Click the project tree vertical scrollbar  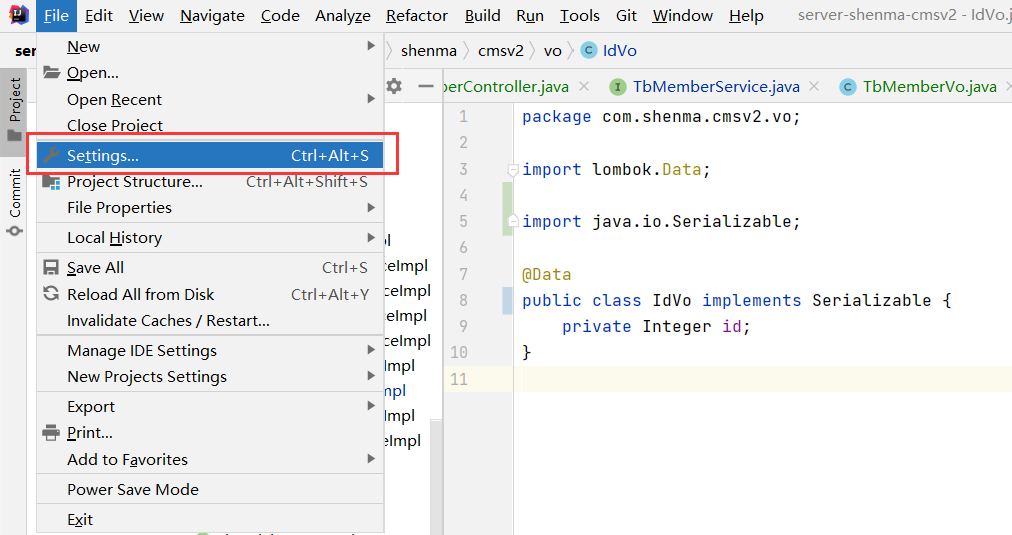pyautogui.click(x=436, y=476)
